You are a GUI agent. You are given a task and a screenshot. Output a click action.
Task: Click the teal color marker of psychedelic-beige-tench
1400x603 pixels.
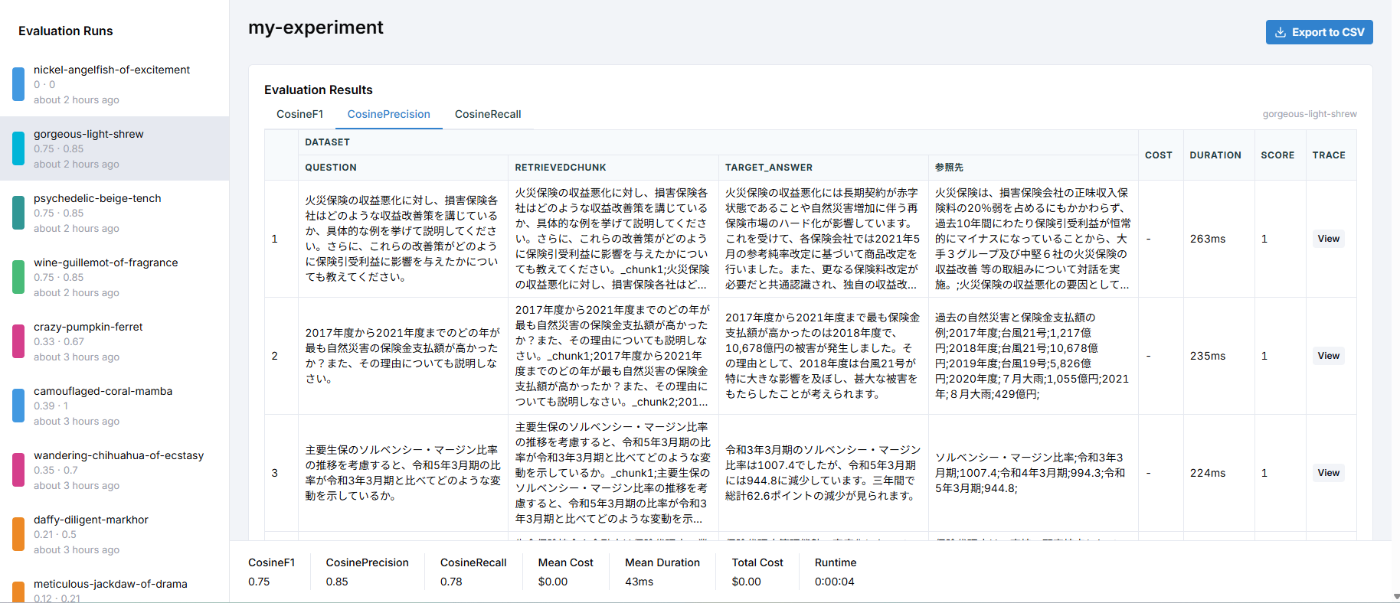click(x=18, y=212)
